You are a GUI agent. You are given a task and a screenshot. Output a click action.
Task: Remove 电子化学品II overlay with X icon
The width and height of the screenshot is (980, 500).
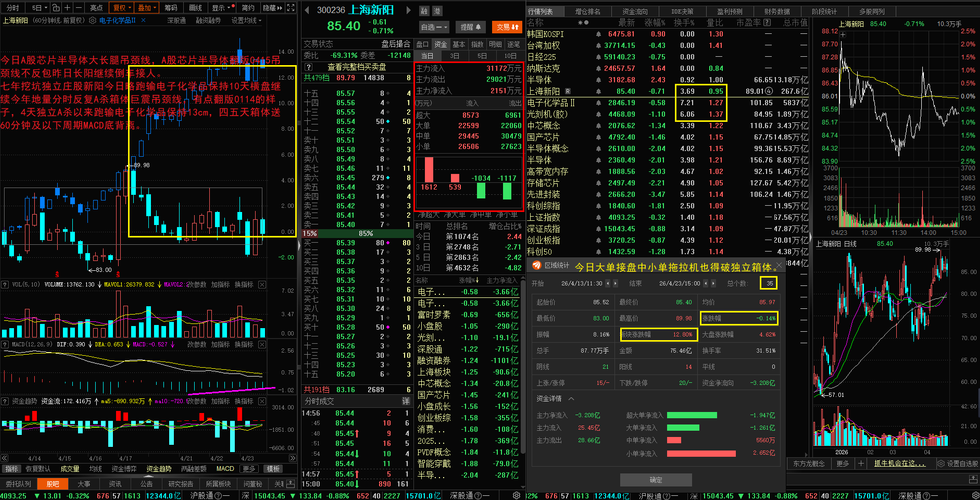coord(143,20)
